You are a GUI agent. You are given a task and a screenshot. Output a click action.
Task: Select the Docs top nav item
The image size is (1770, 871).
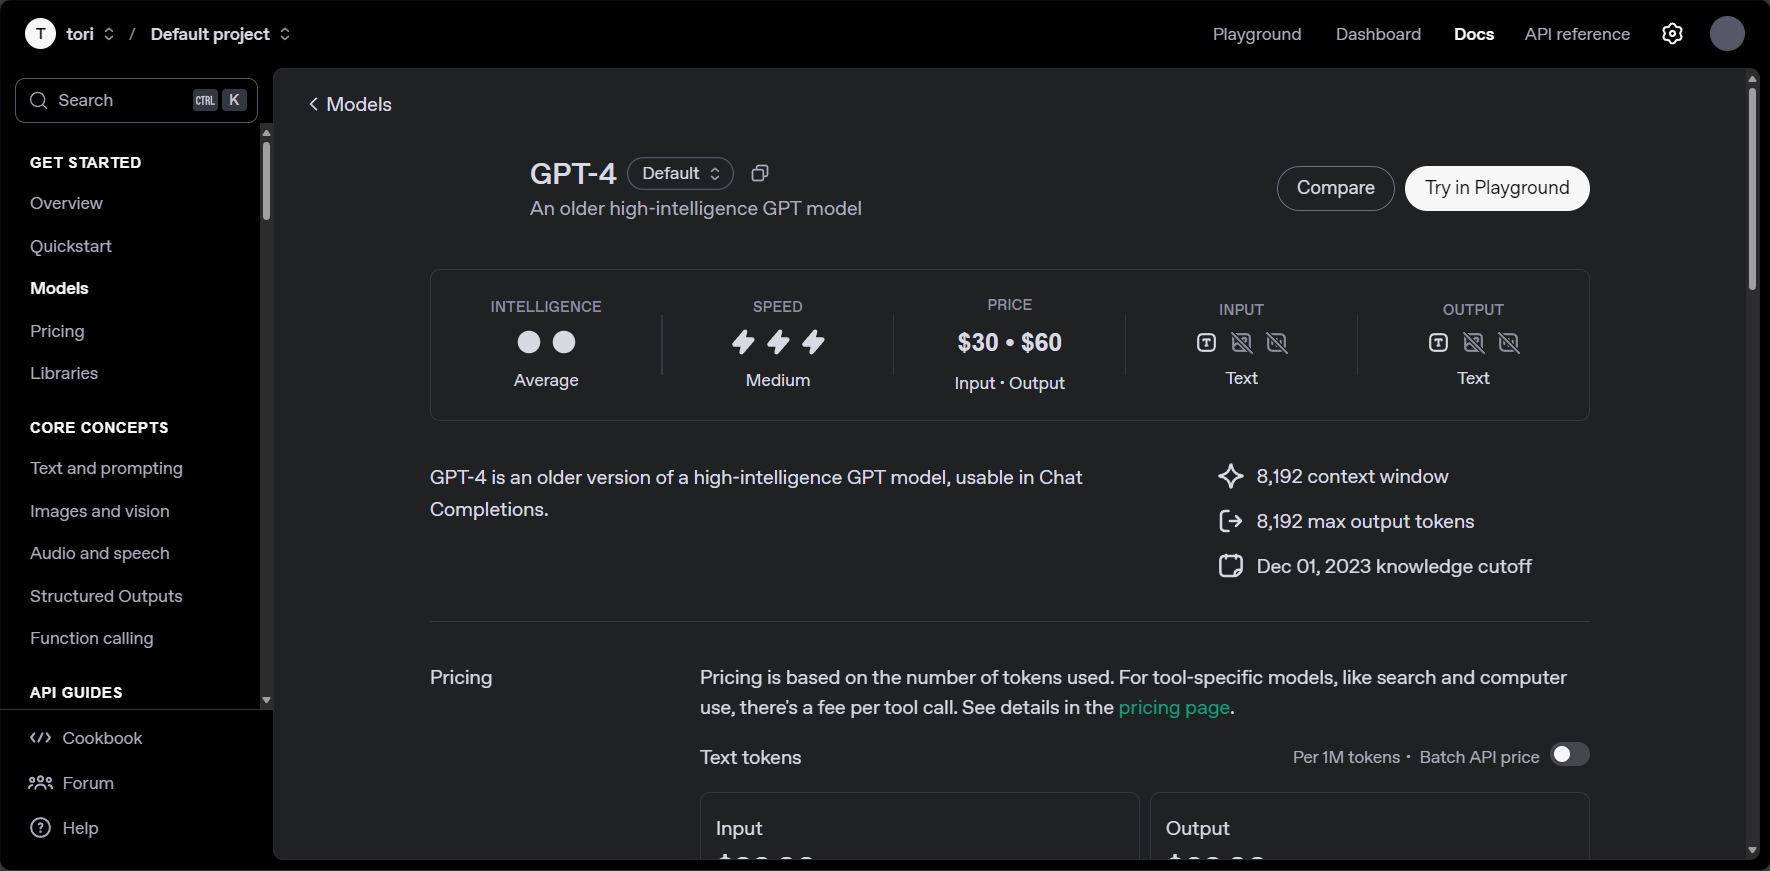[x=1474, y=34]
